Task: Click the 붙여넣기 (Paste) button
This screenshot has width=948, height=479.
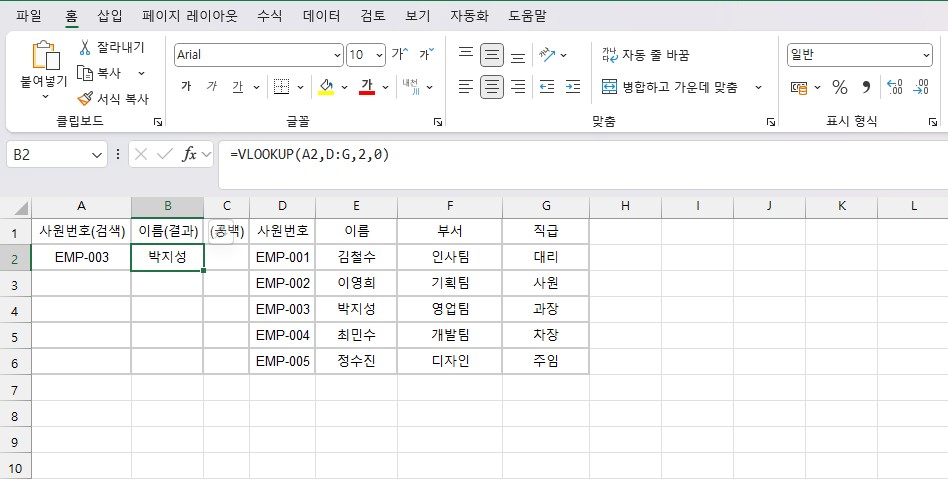Action: (44, 68)
